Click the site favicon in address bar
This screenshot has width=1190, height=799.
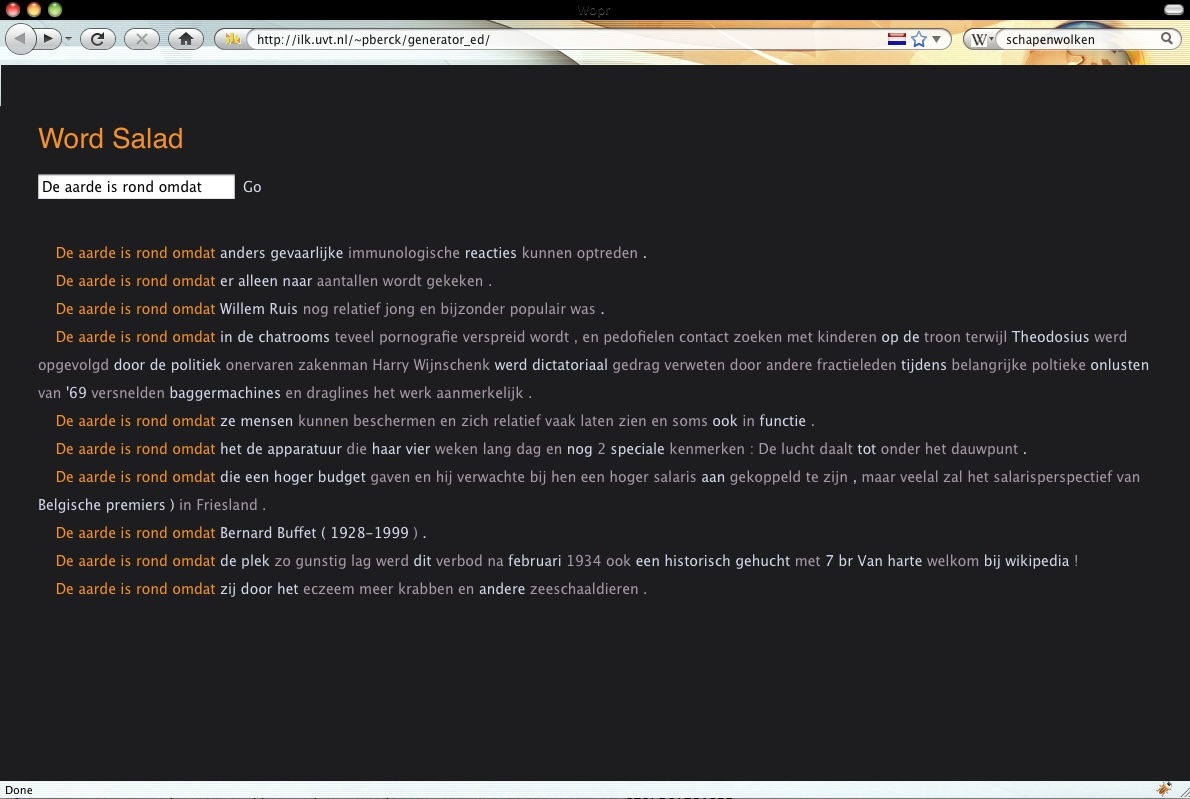coord(233,40)
